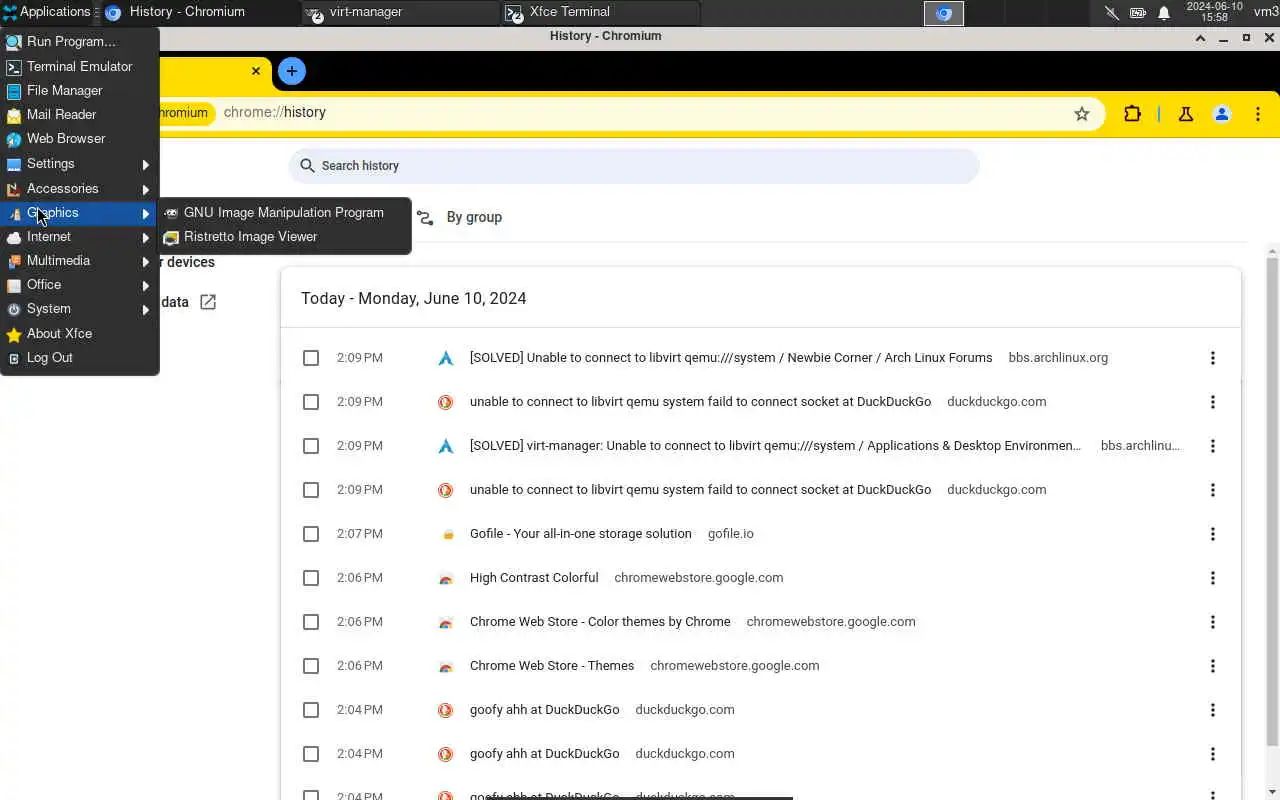The width and height of the screenshot is (1280, 800).
Task: Launch Ristretto Image Viewer from Graphics submenu
Action: (x=284, y=237)
